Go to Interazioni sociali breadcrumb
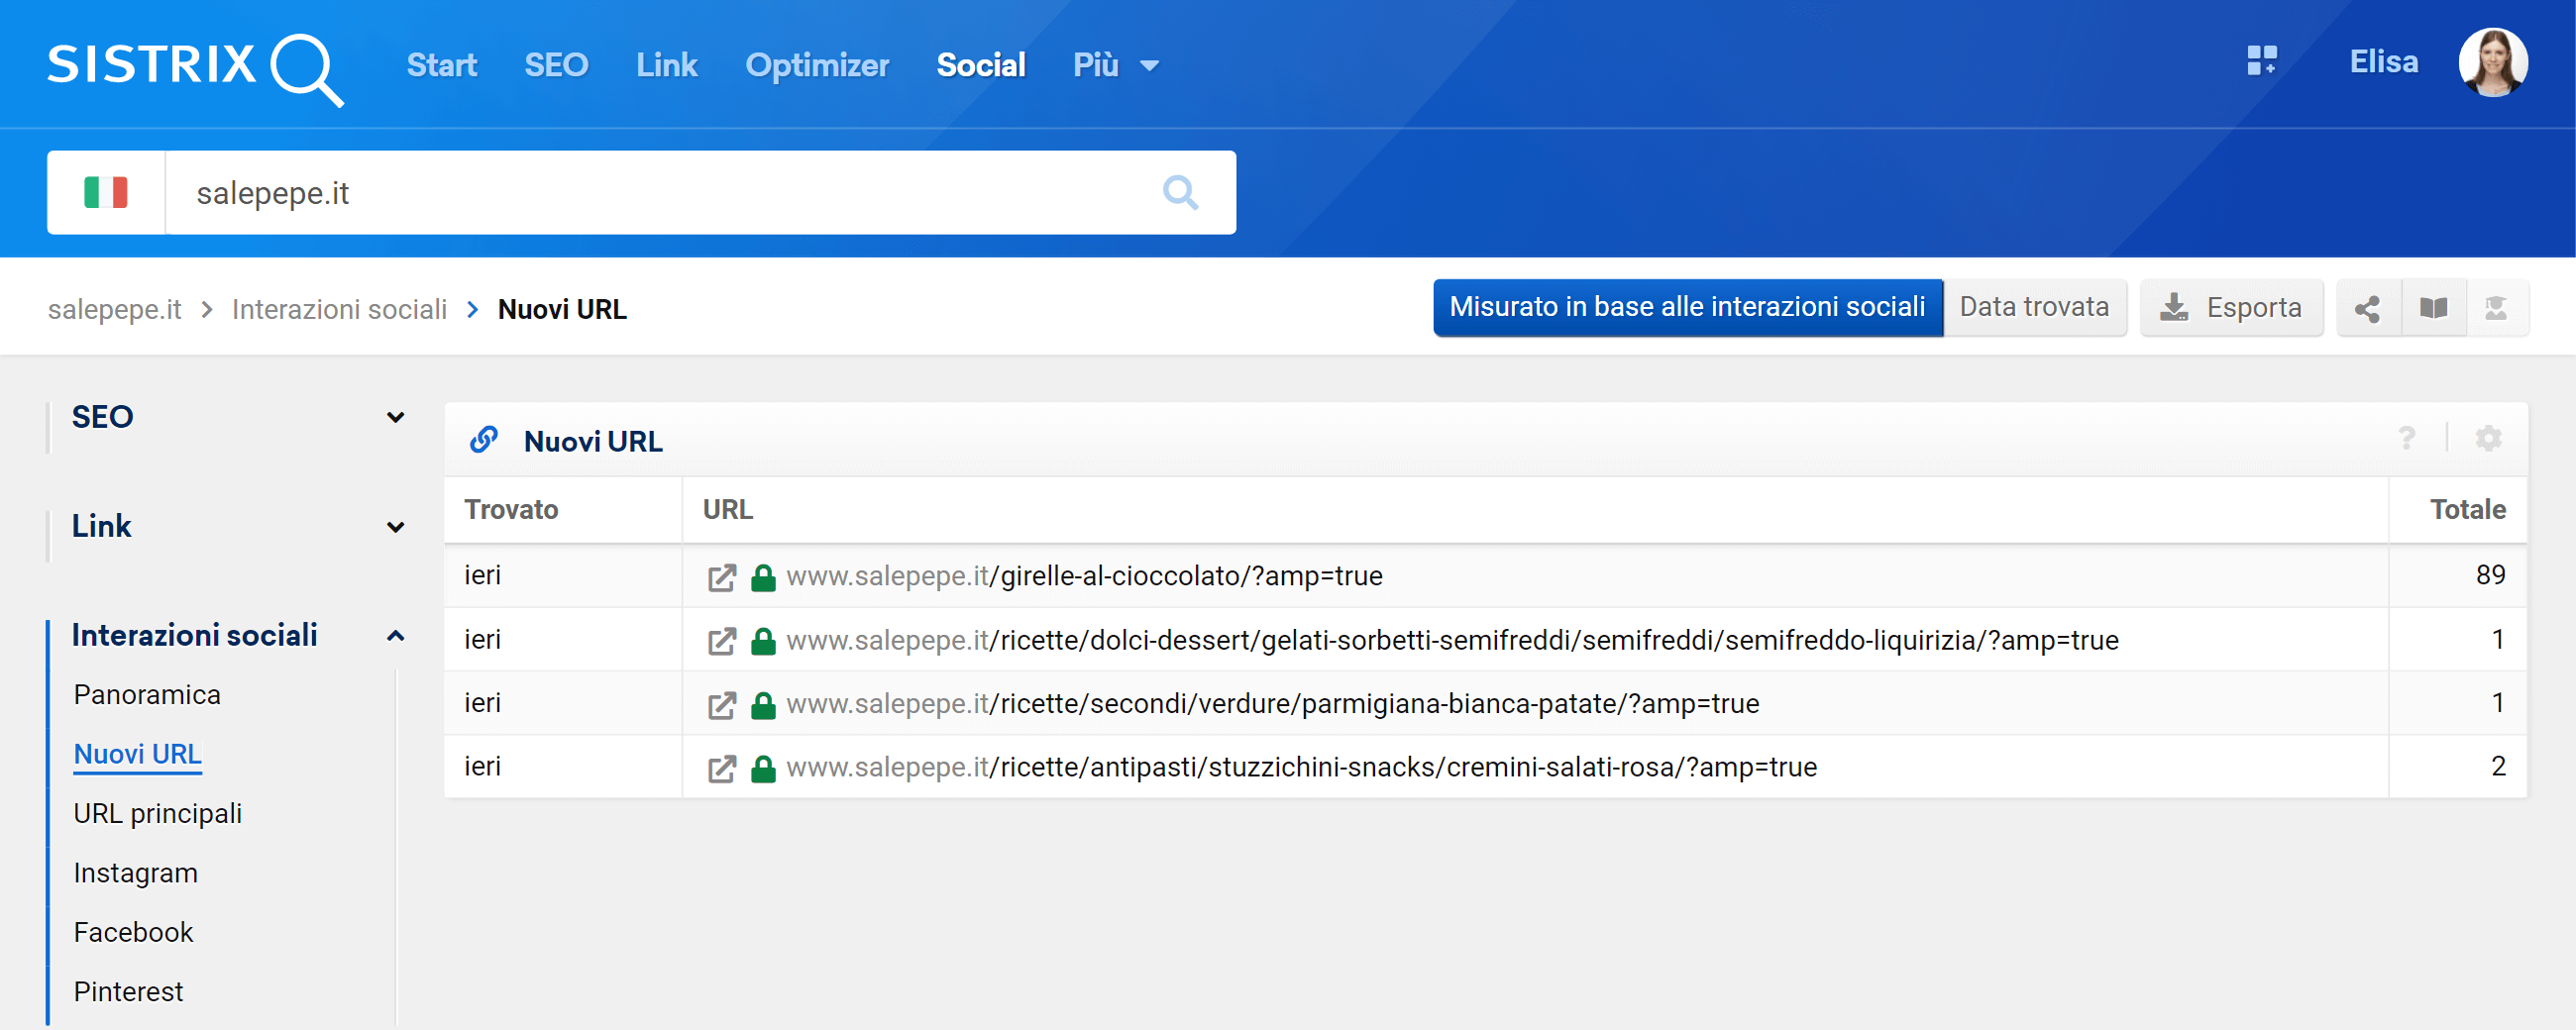The image size is (2576, 1030). click(339, 309)
